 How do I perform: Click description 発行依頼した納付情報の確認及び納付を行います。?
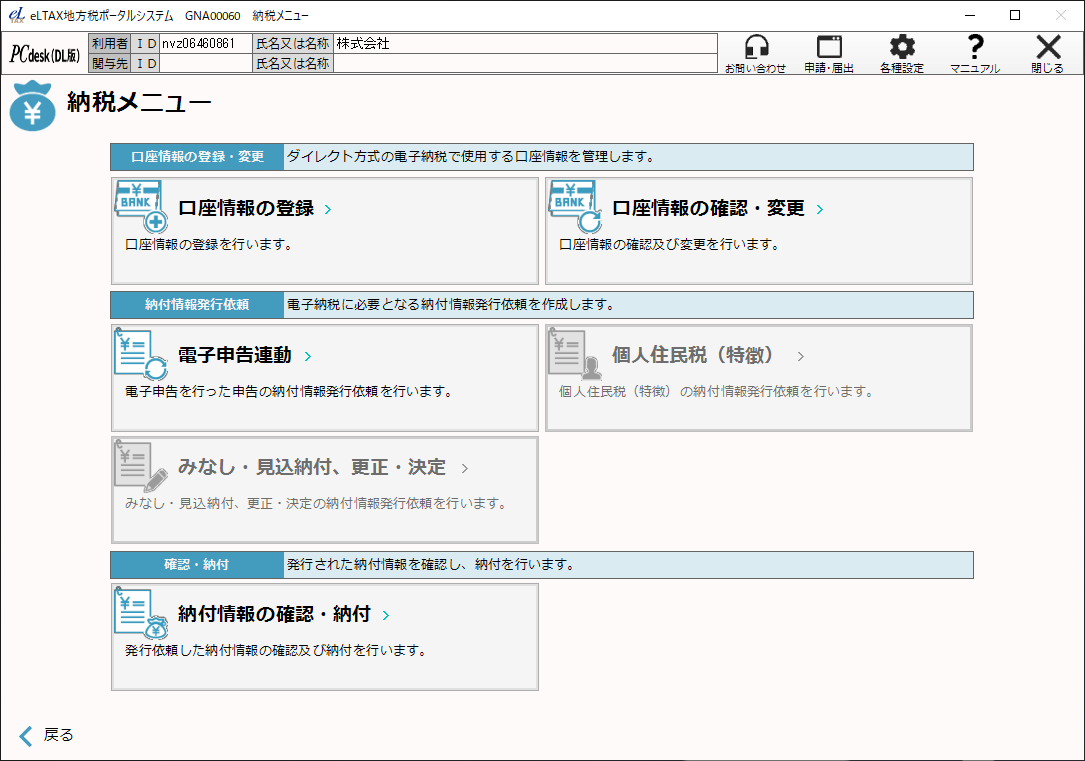tap(275, 650)
